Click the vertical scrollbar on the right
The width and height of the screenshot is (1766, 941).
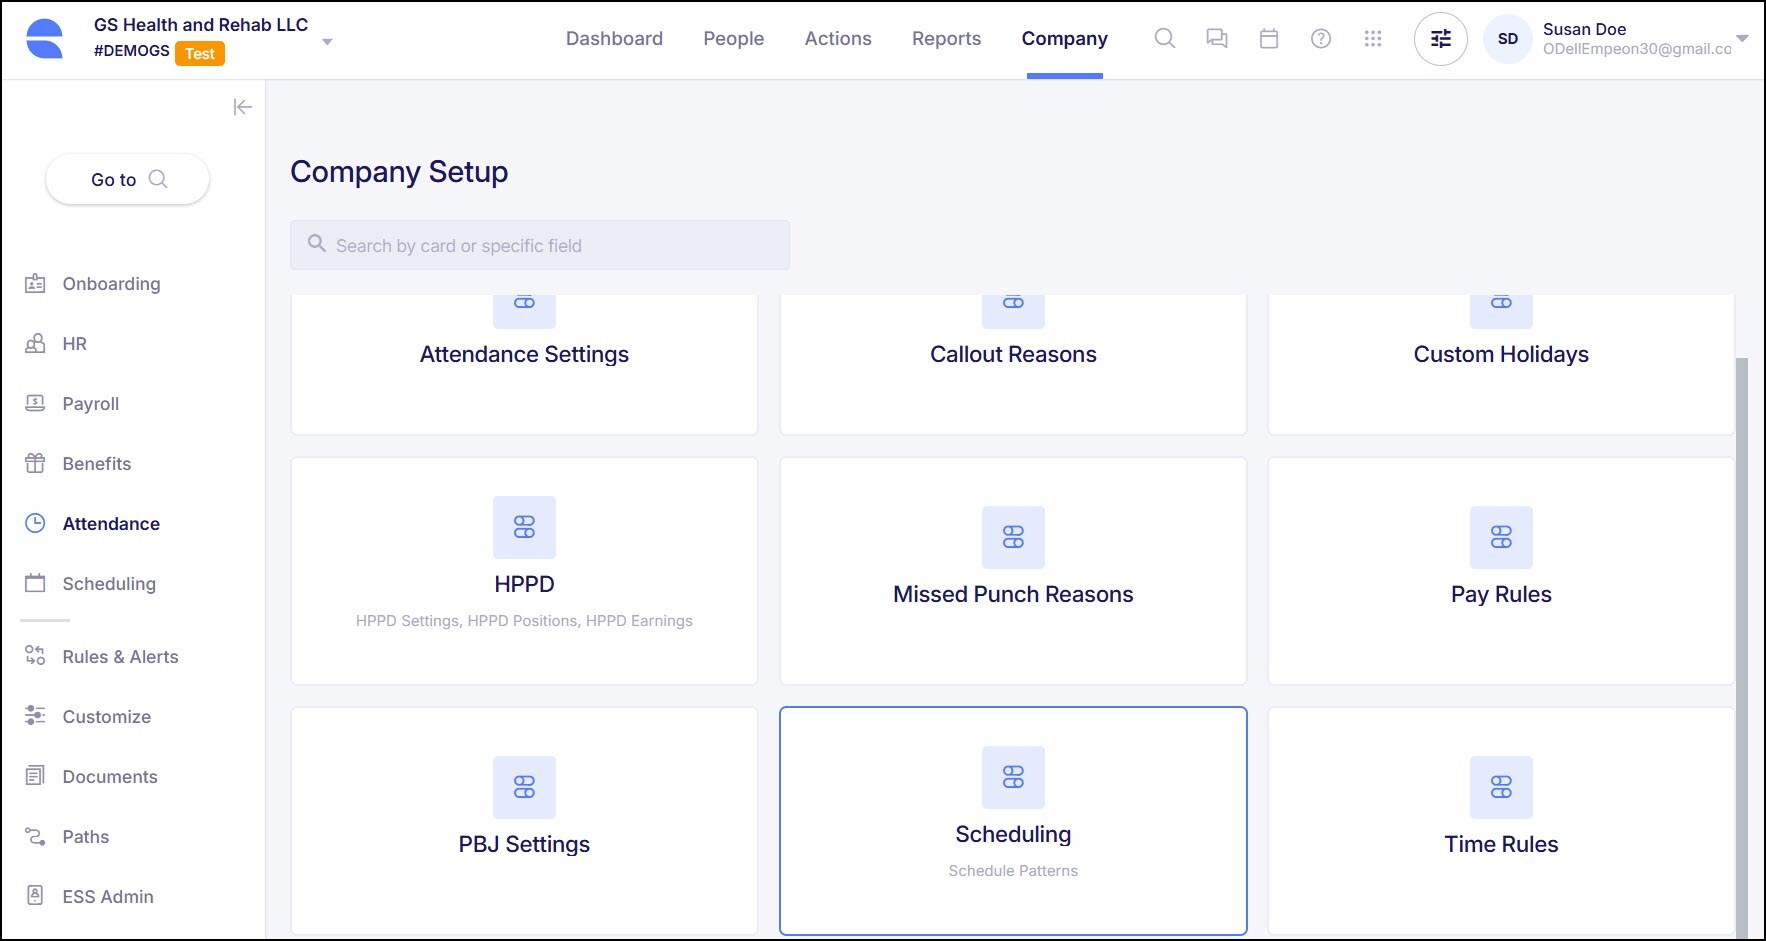[1741, 640]
